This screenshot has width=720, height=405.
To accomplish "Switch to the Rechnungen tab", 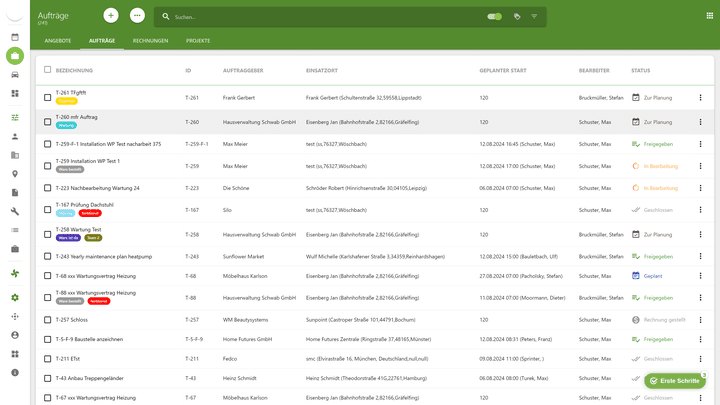I will pyautogui.click(x=150, y=41).
